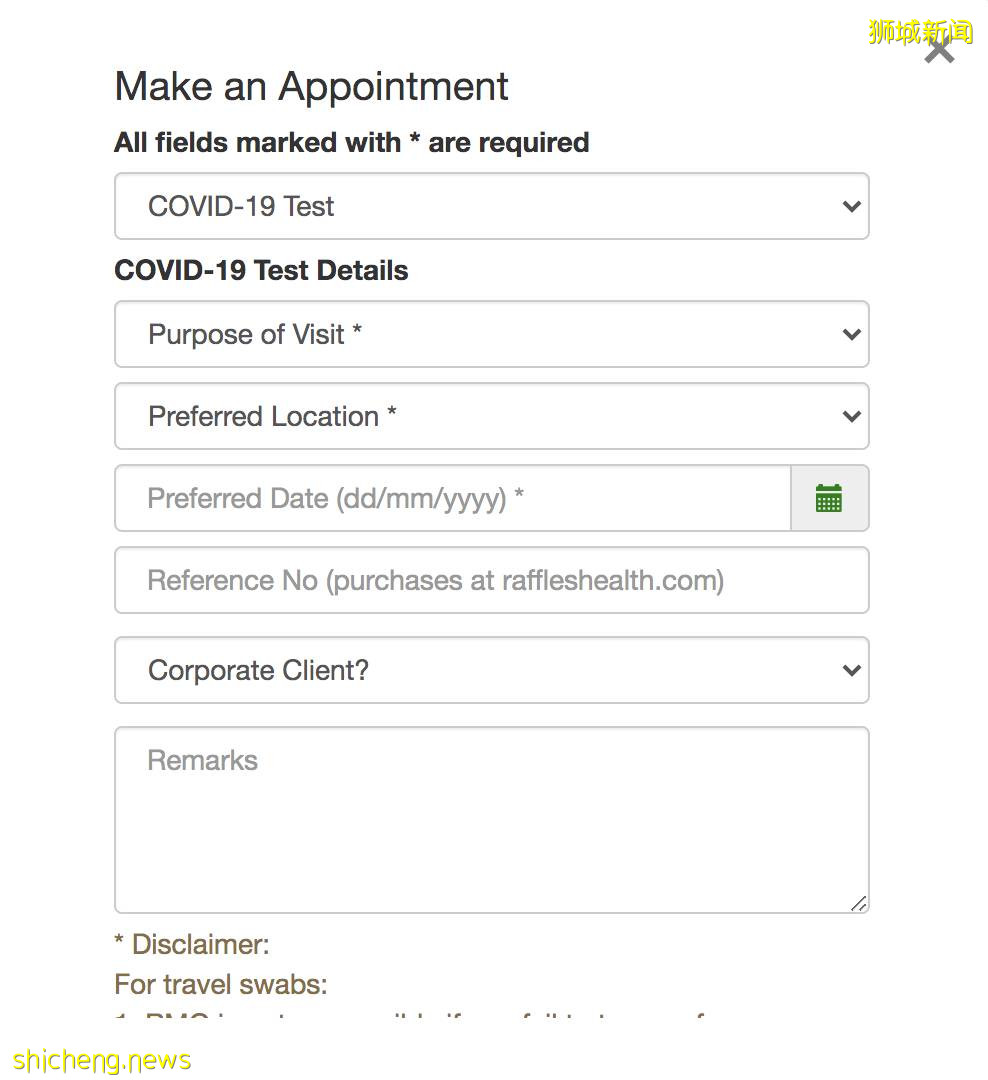The image size is (988, 1080).
Task: Click the Disclaimer label text
Action: [x=191, y=945]
